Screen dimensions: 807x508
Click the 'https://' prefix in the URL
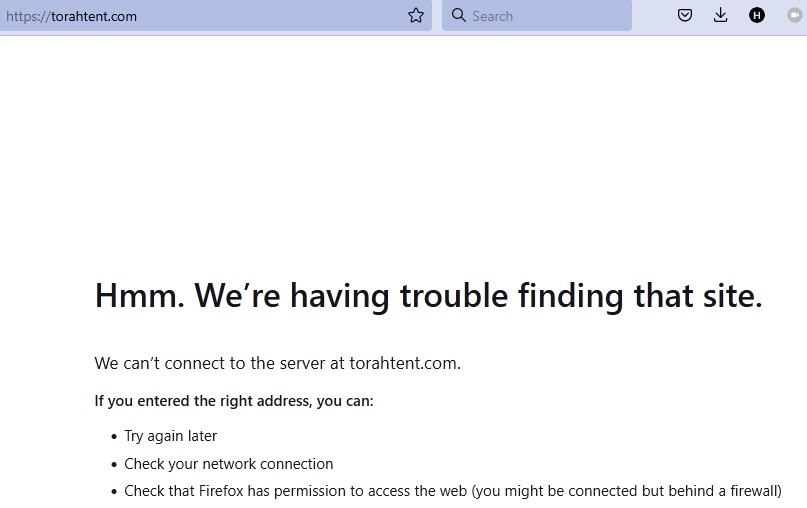28,16
